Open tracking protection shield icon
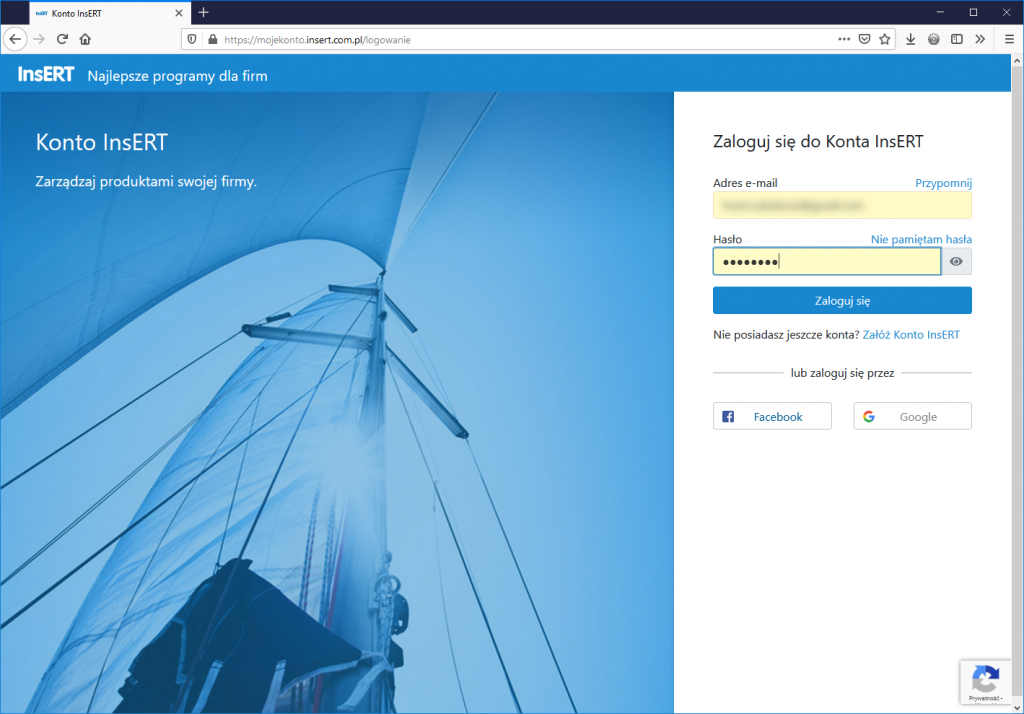This screenshot has width=1024, height=714. click(x=192, y=39)
